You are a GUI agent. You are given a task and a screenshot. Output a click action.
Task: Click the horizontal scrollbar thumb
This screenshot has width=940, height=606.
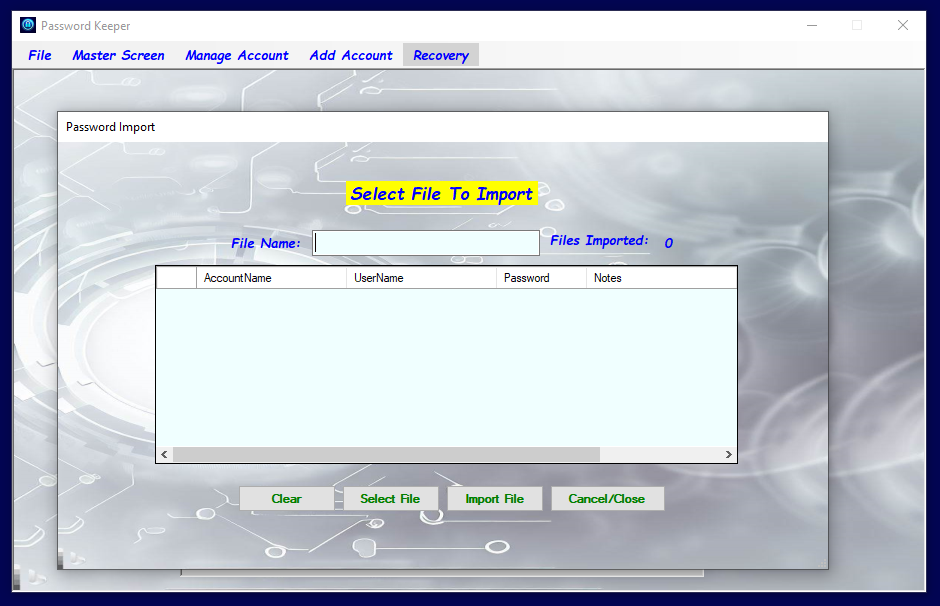[x=386, y=454]
